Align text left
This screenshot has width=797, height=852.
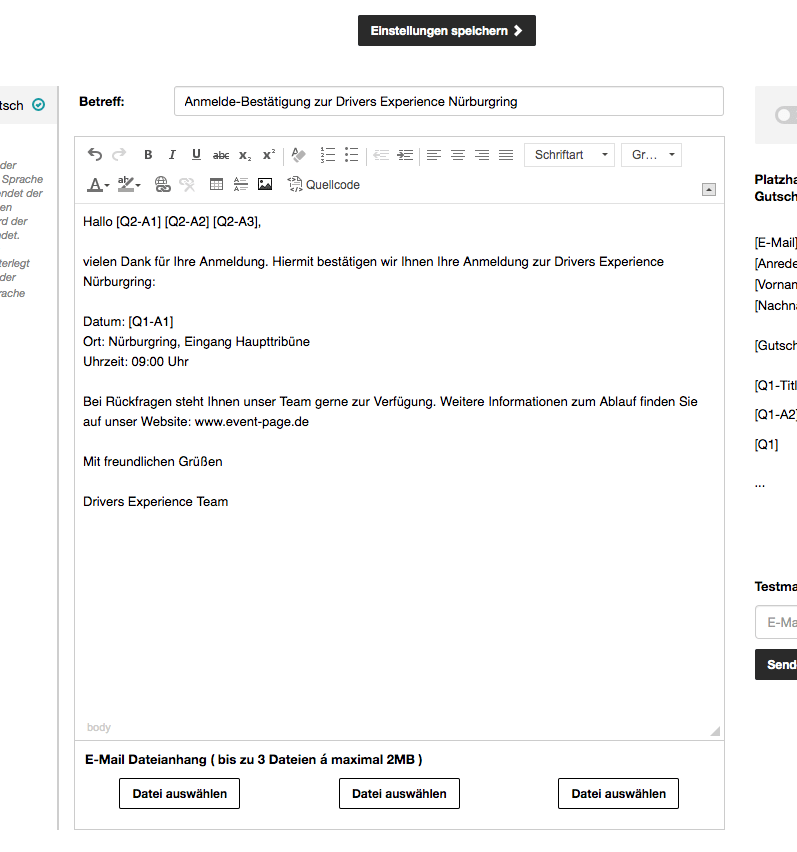coord(434,155)
